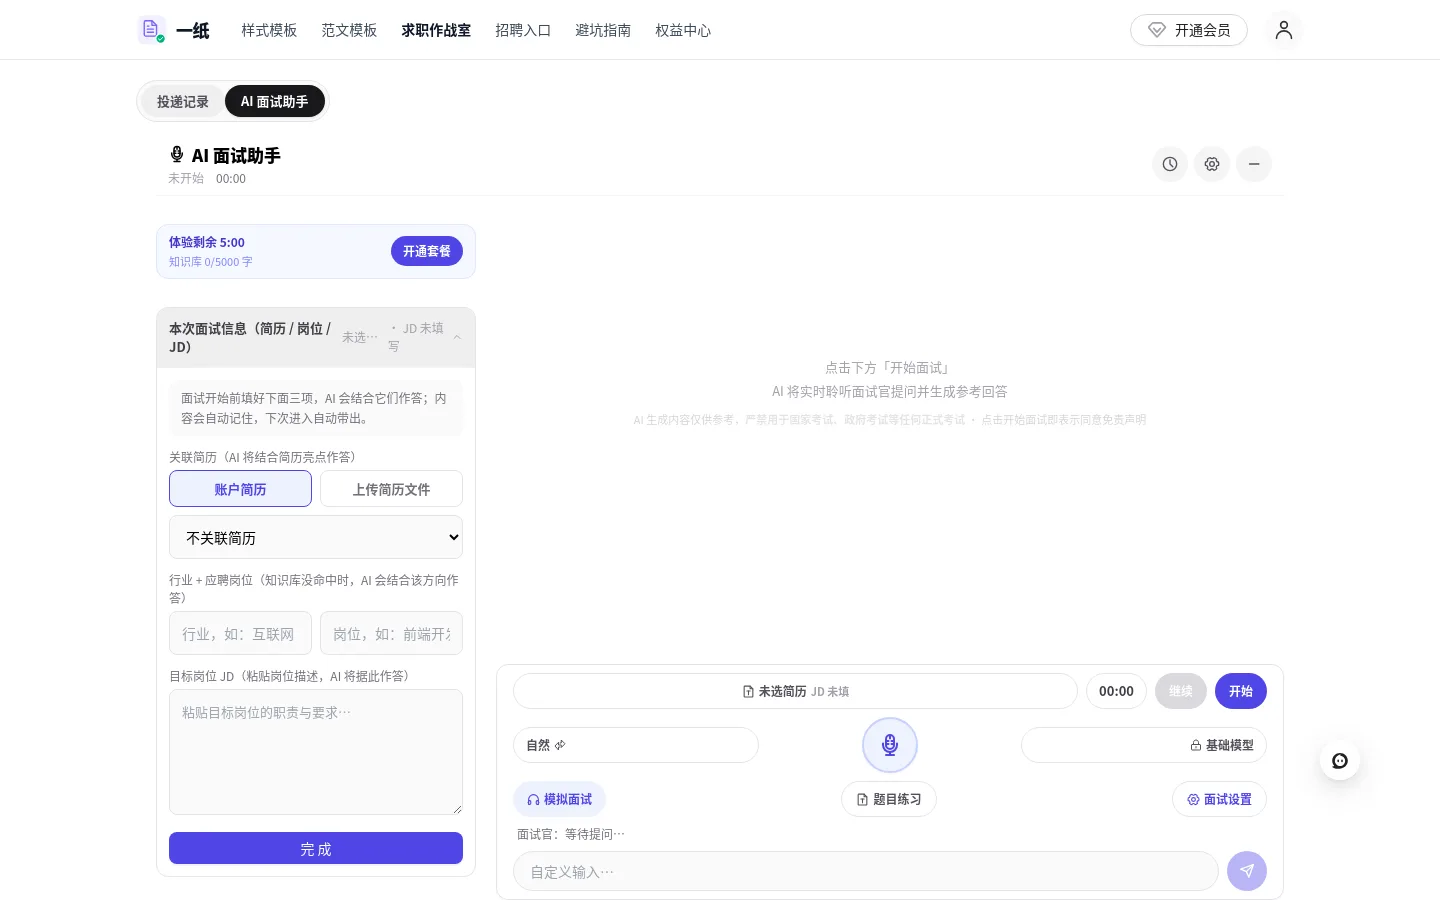The height and width of the screenshot is (900, 1440).
Task: Open 范文模板 in the top navigation
Action: coord(349,30)
